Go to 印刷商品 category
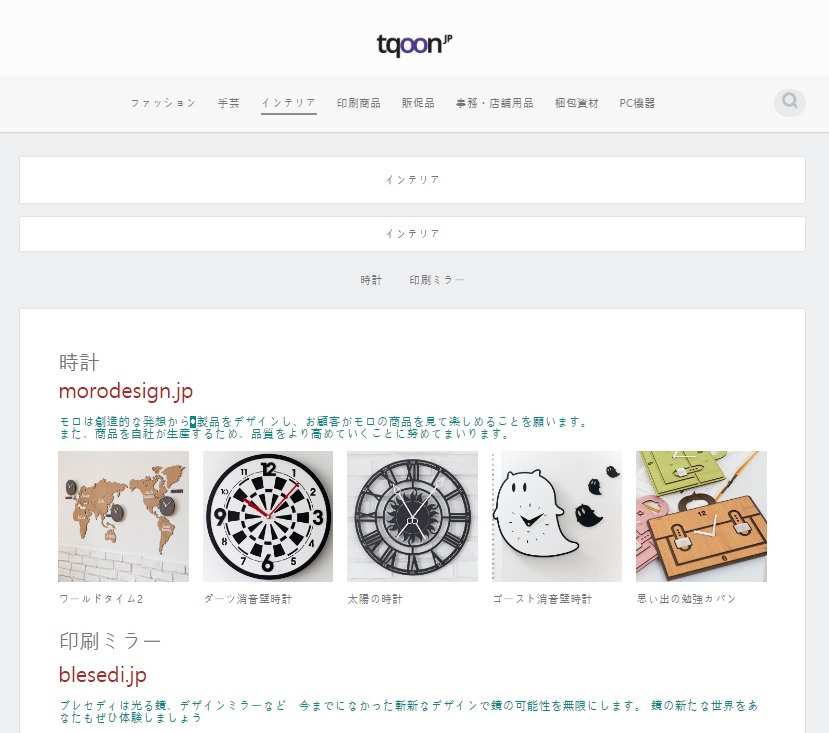Screen dimensions: 829x733 [359, 103]
